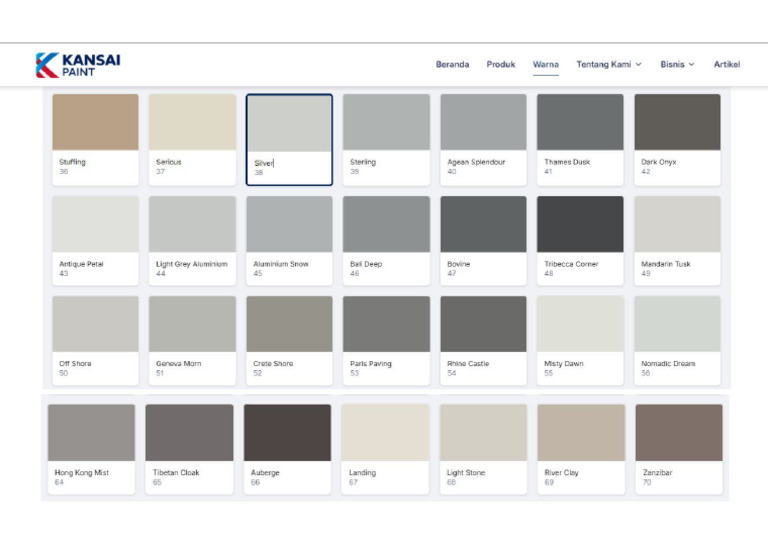Pick the Aluminium Snow 45 swatch
The width and height of the screenshot is (768, 543).
tap(289, 240)
